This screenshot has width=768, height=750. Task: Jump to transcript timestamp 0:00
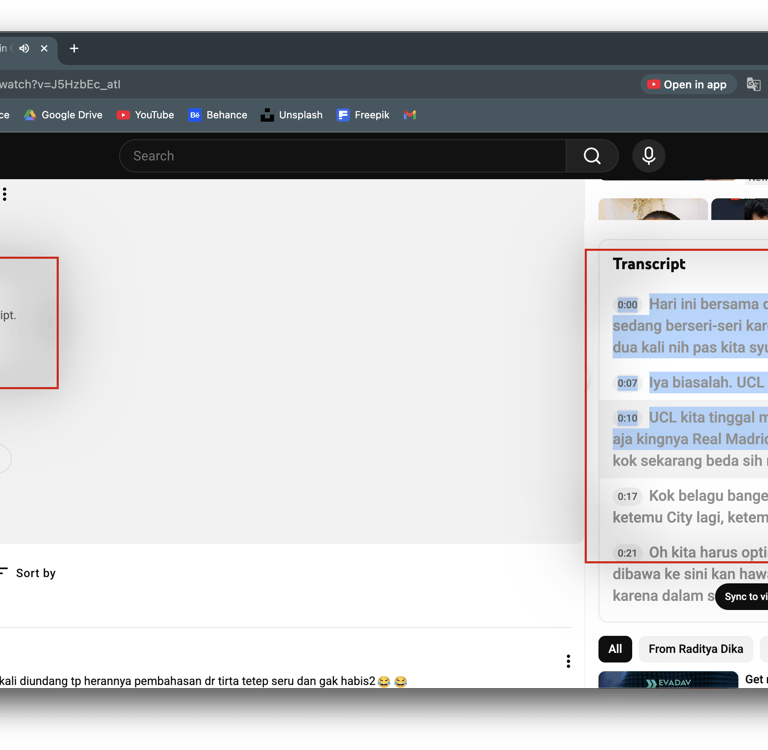(x=627, y=305)
